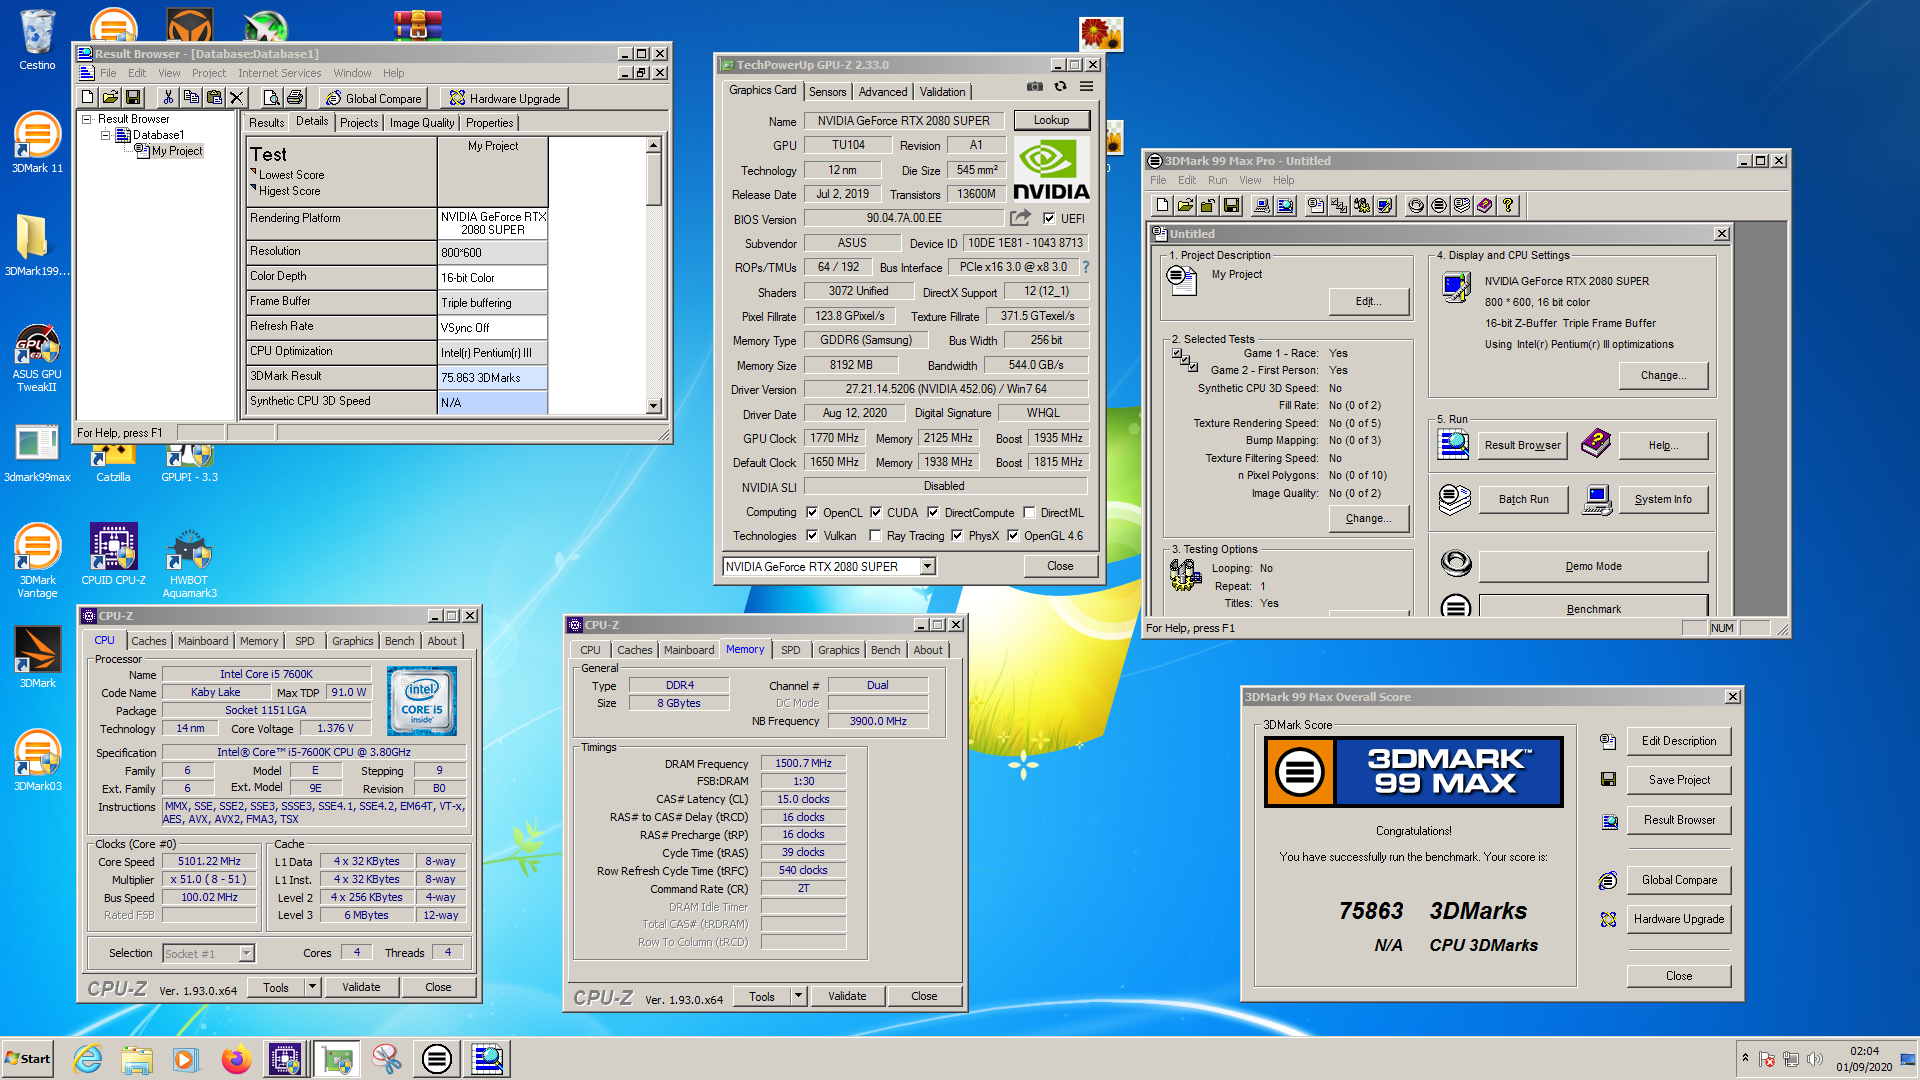Click Bus Interface question mark in GPU-Z
Viewport: 1920px width, 1080px height.
[x=1086, y=267]
